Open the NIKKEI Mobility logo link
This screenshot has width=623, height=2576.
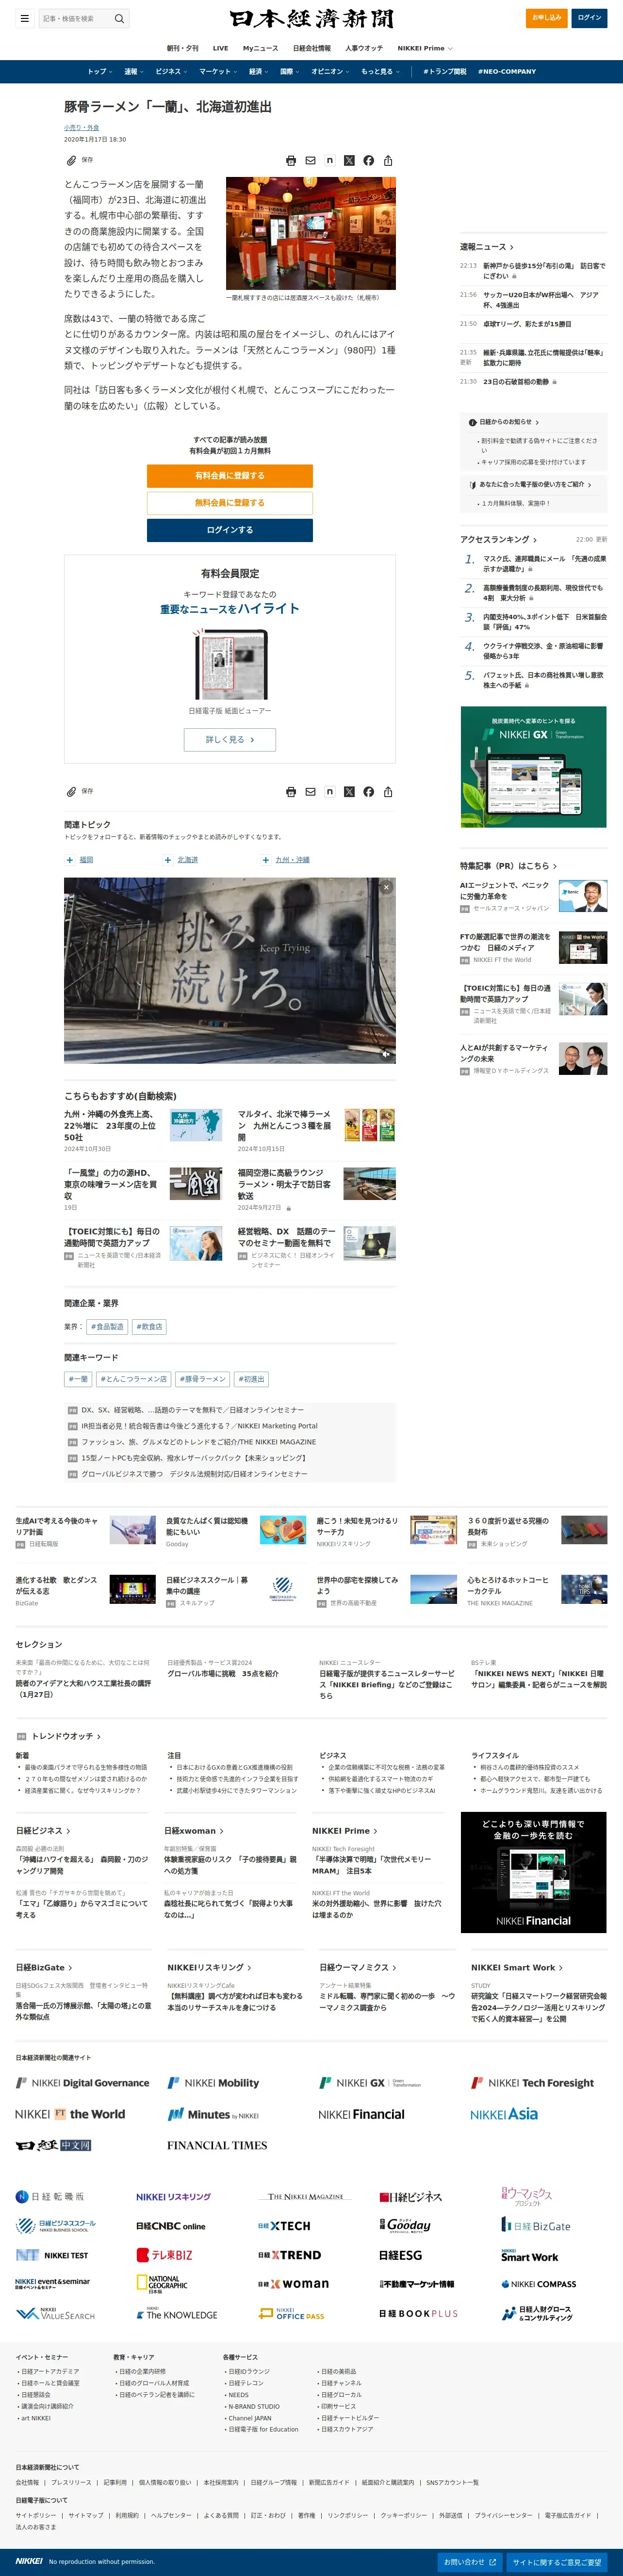213,2083
